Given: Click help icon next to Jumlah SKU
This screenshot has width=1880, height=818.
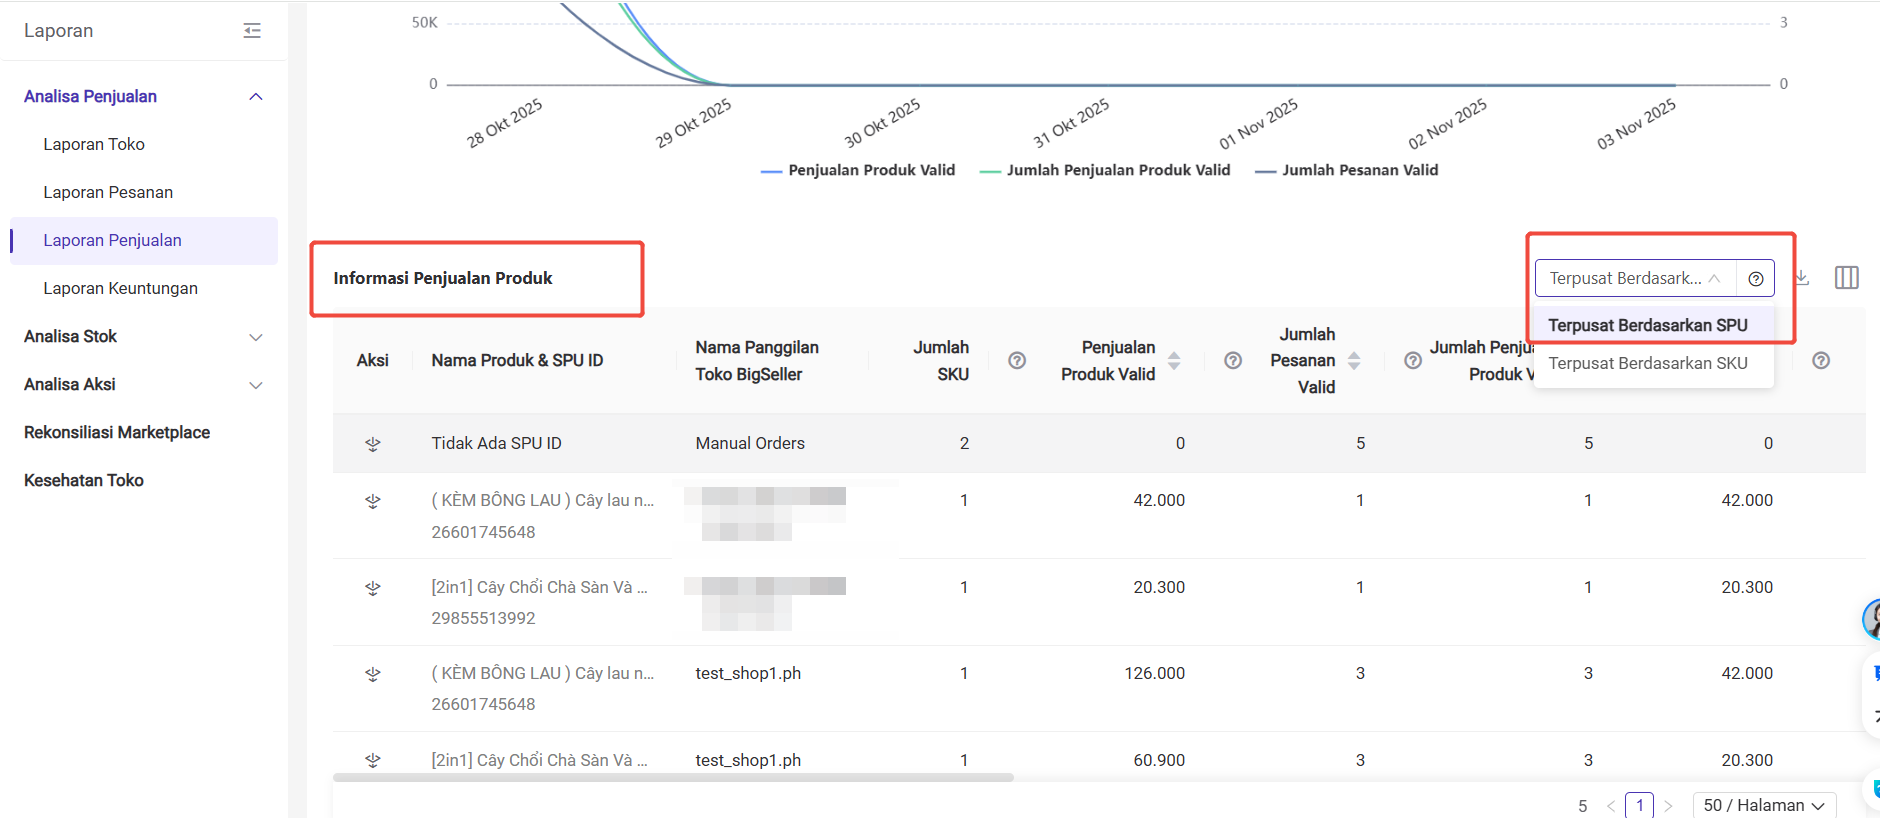Looking at the screenshot, I should (x=1017, y=361).
